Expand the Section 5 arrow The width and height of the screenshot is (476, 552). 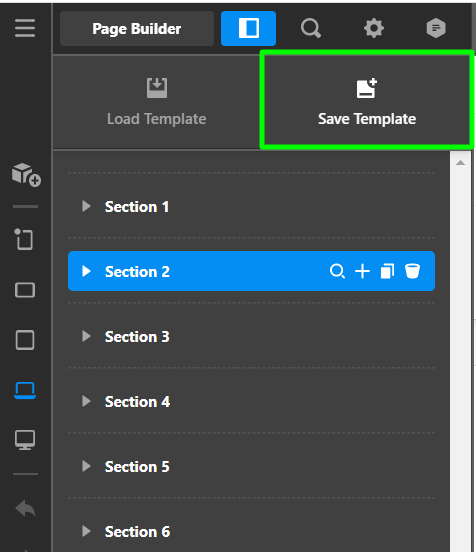pos(86,466)
